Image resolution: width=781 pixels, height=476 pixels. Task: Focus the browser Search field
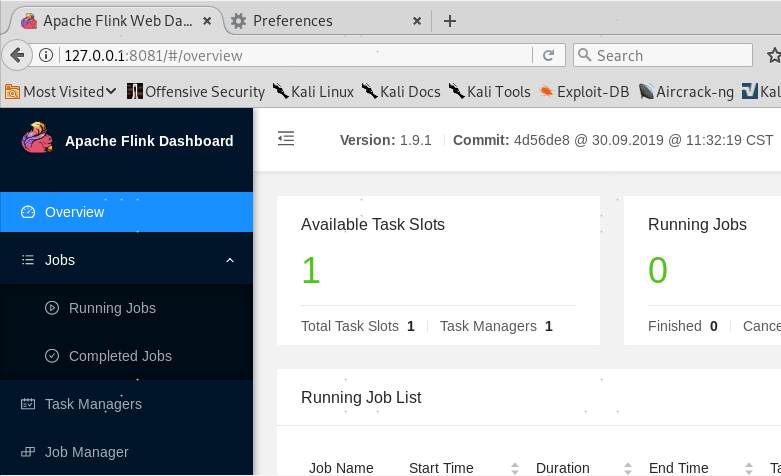[662, 55]
